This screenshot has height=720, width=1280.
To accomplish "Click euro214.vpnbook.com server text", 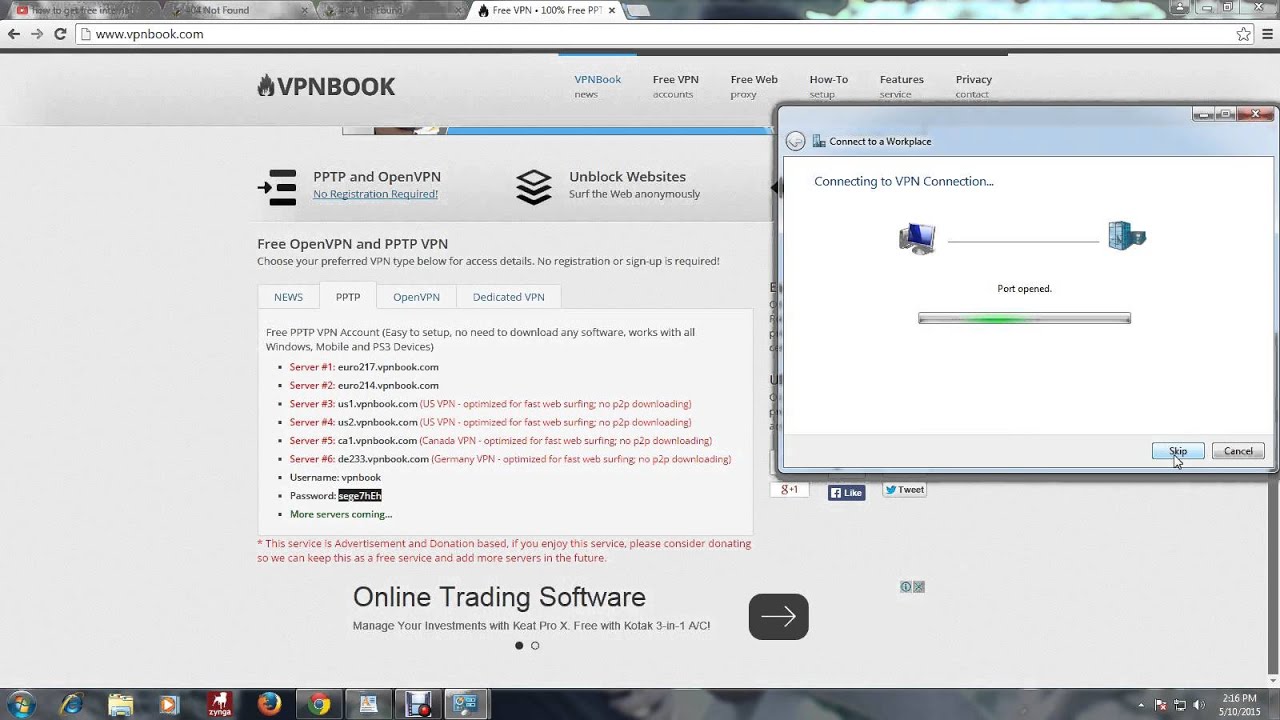I will pos(388,385).
